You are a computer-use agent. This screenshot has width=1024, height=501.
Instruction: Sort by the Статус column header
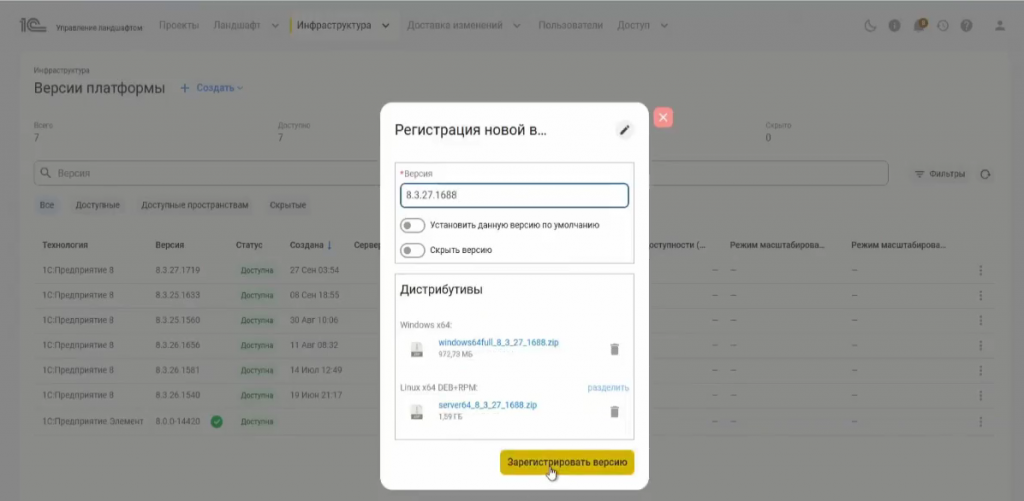249,245
